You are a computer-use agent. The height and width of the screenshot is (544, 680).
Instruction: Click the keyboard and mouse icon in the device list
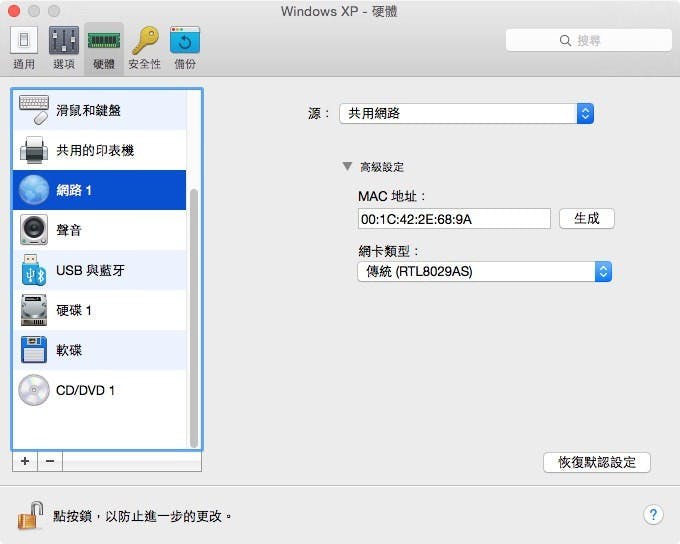pyautogui.click(x=34, y=110)
